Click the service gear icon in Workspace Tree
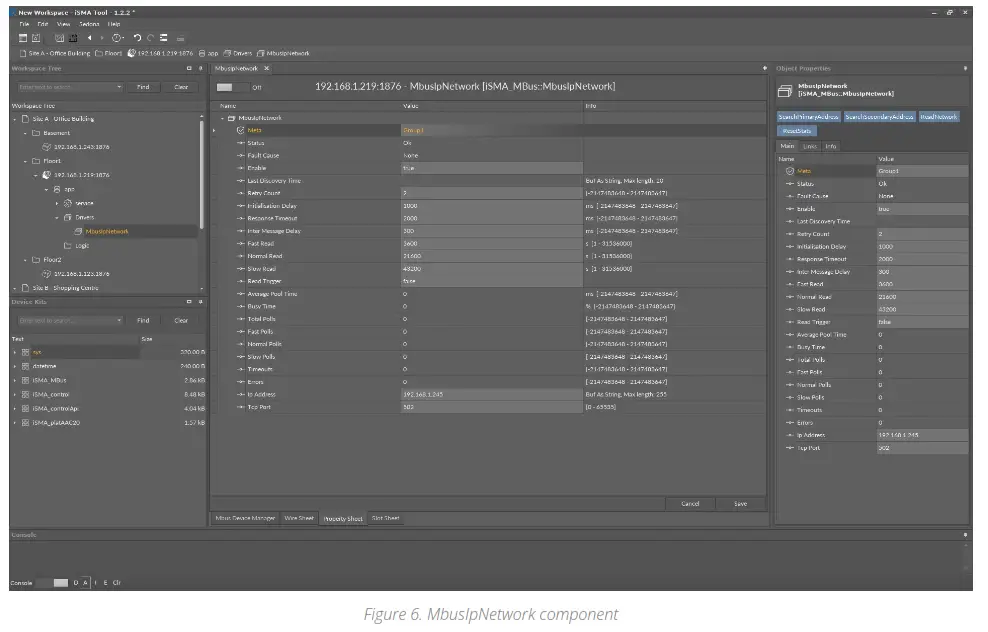The image size is (988, 632). pos(67,203)
